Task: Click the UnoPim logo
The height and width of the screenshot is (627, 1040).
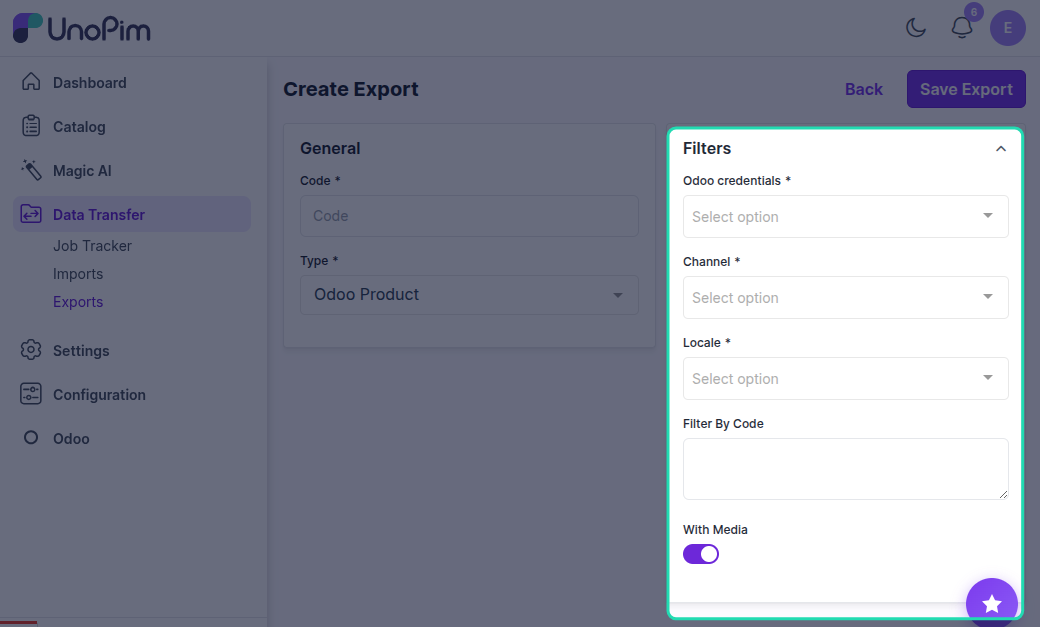Action: 82,29
